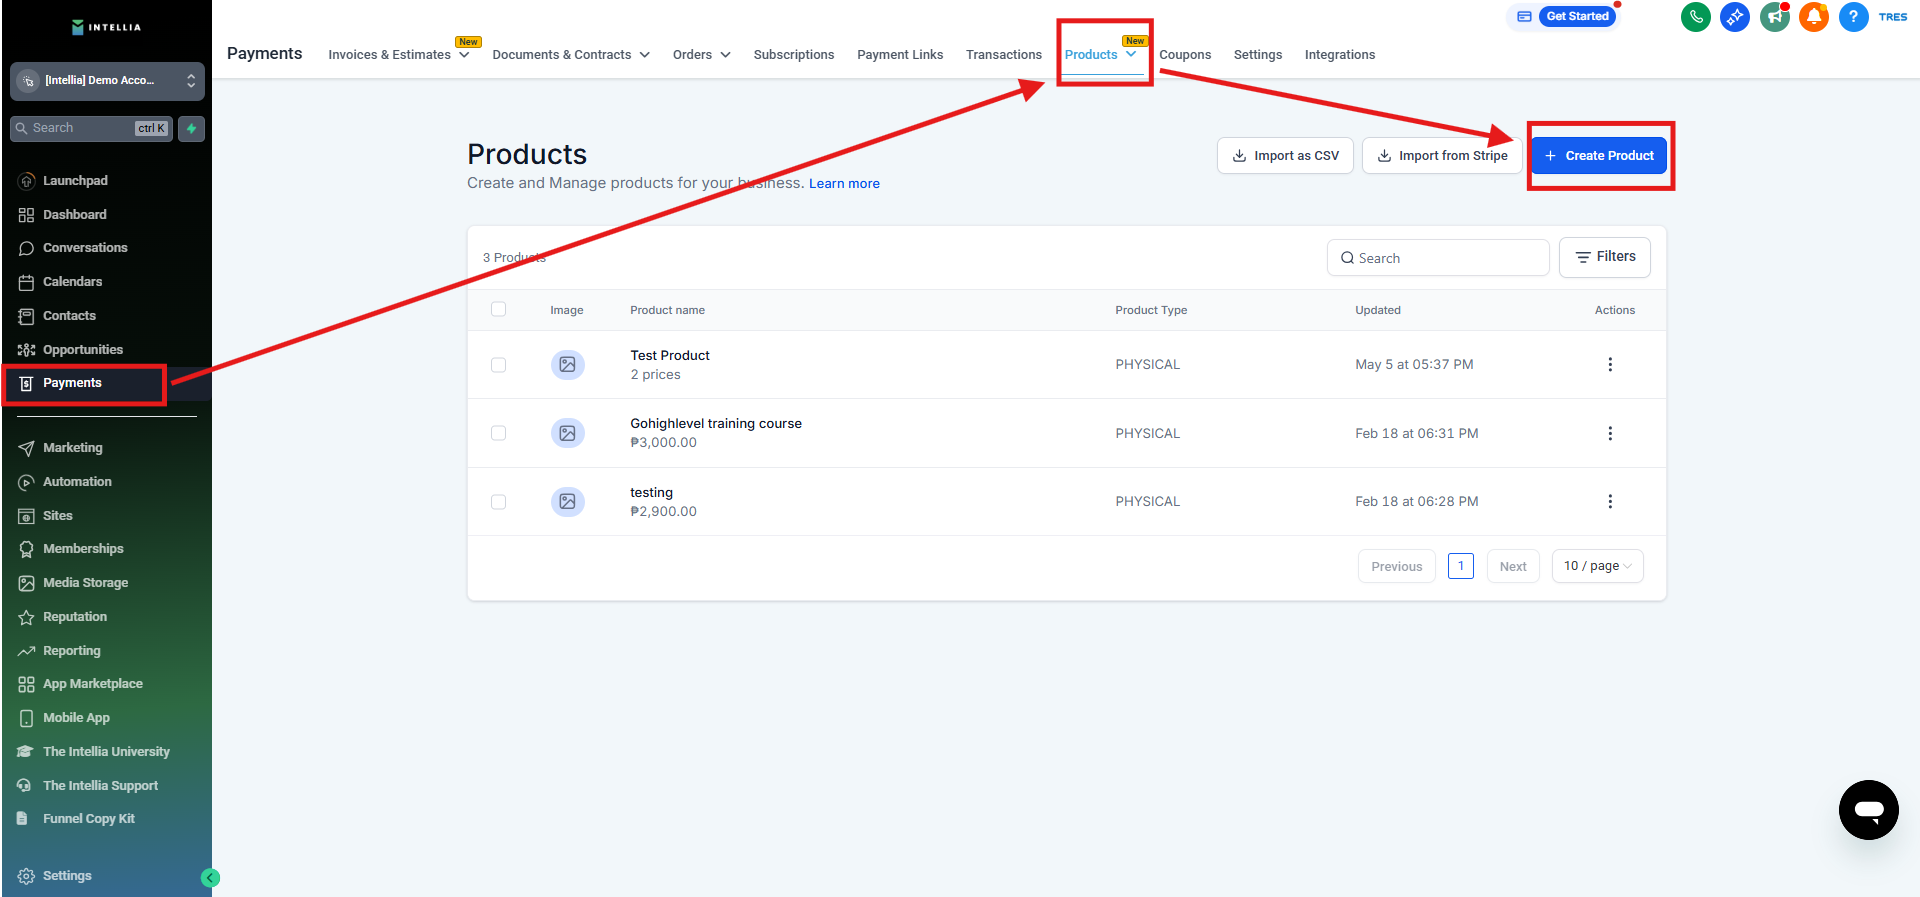Open the help question mark icon
1920x897 pixels.
click(x=1853, y=17)
